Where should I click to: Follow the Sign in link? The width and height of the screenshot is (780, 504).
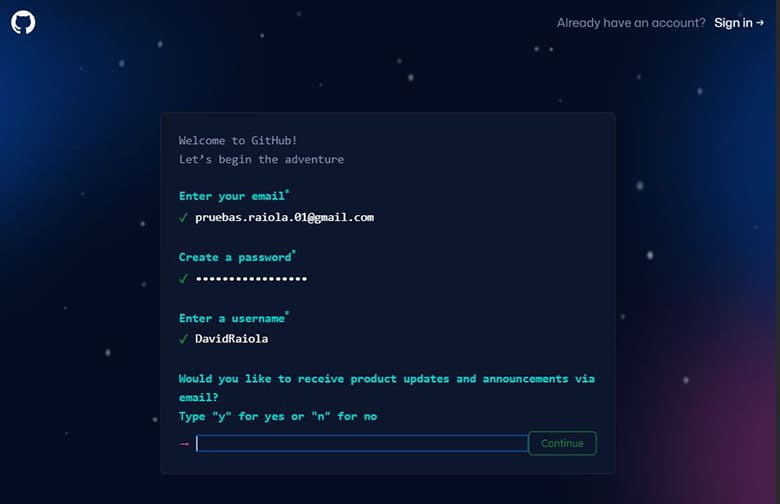pos(739,23)
